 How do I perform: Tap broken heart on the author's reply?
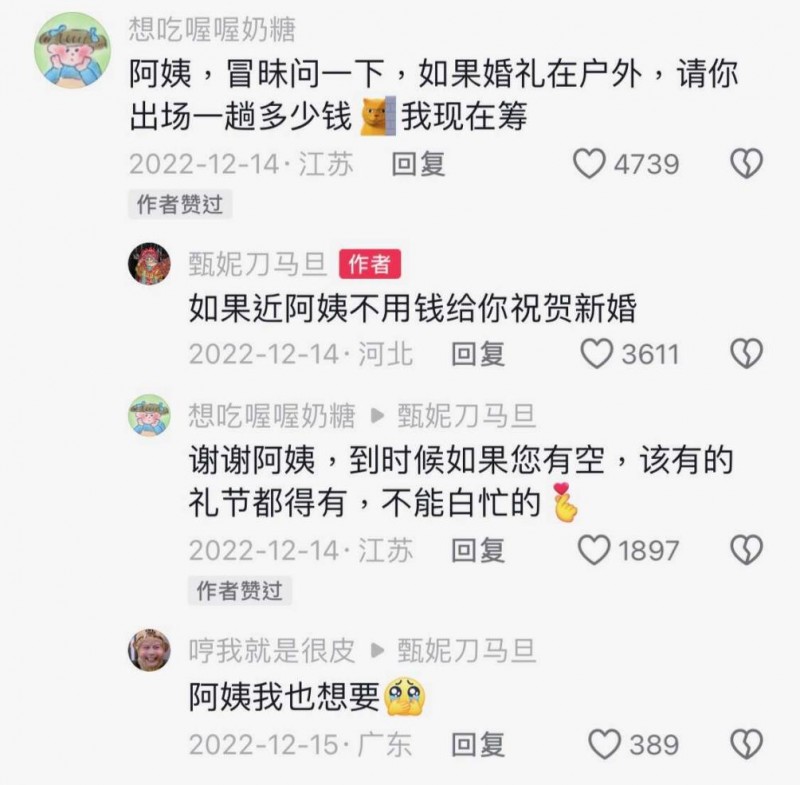746,353
